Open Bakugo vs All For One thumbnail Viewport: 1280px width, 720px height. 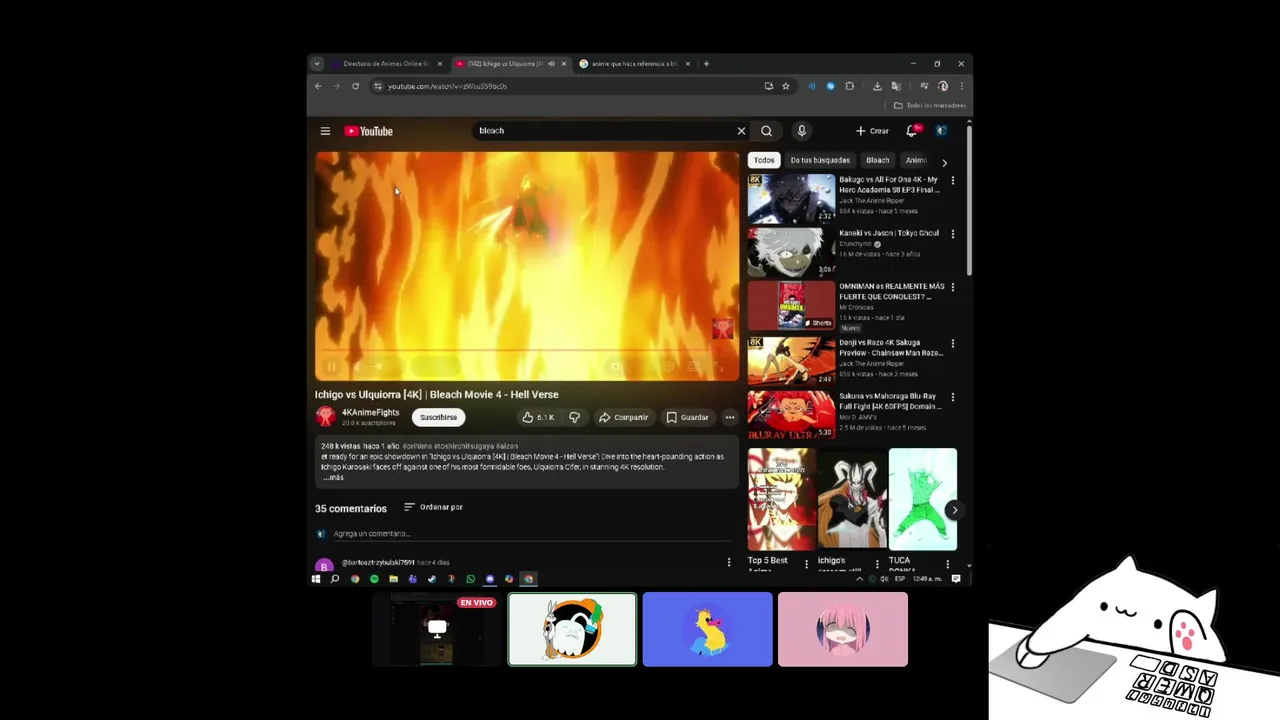click(791, 198)
